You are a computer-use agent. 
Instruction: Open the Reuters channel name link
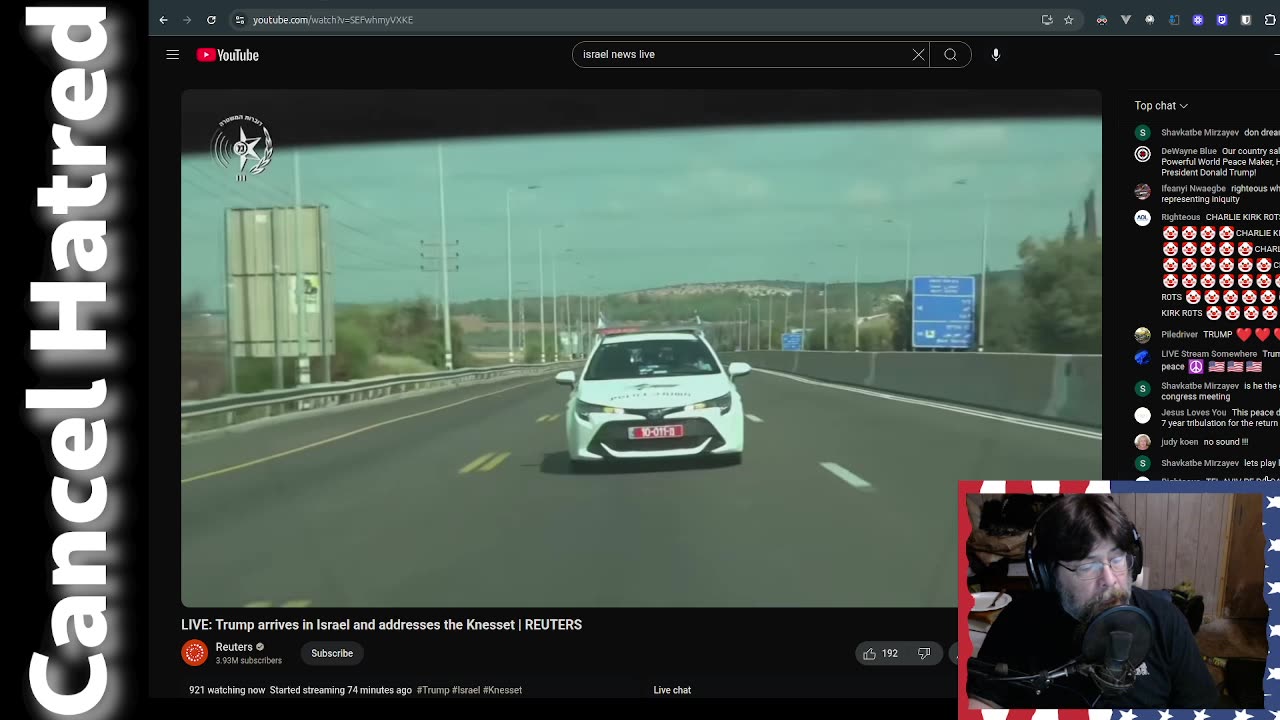pyautogui.click(x=234, y=647)
